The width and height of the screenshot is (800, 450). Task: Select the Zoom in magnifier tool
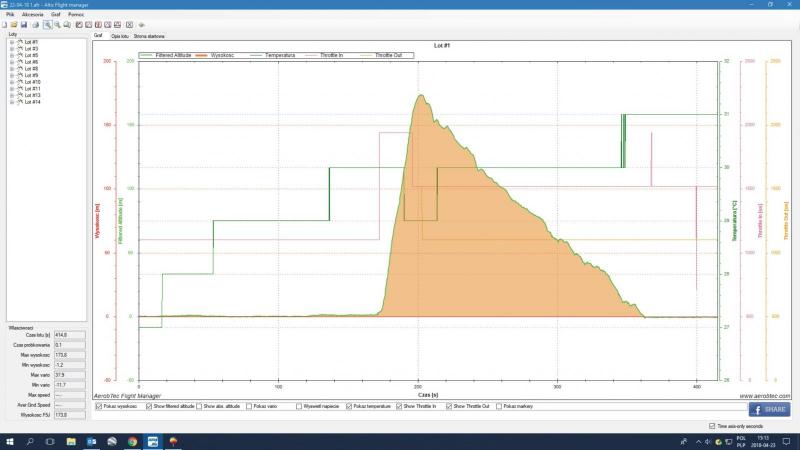[x=47, y=25]
